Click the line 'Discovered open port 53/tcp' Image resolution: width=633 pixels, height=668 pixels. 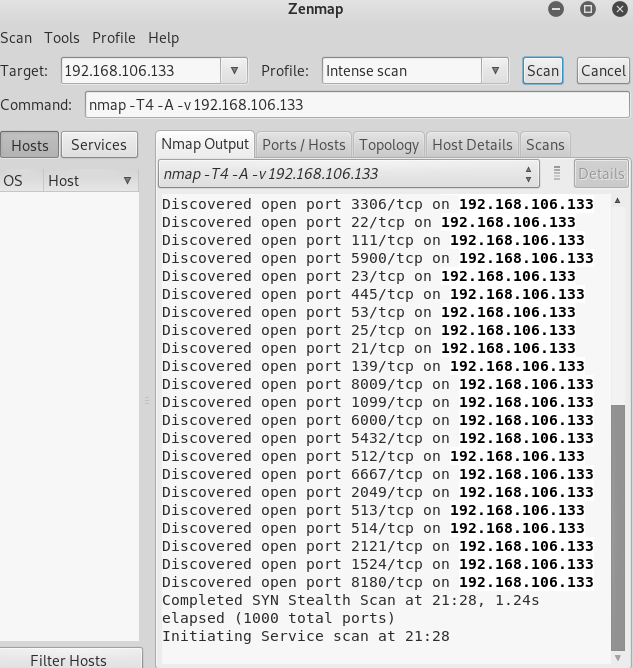[x=368, y=312]
